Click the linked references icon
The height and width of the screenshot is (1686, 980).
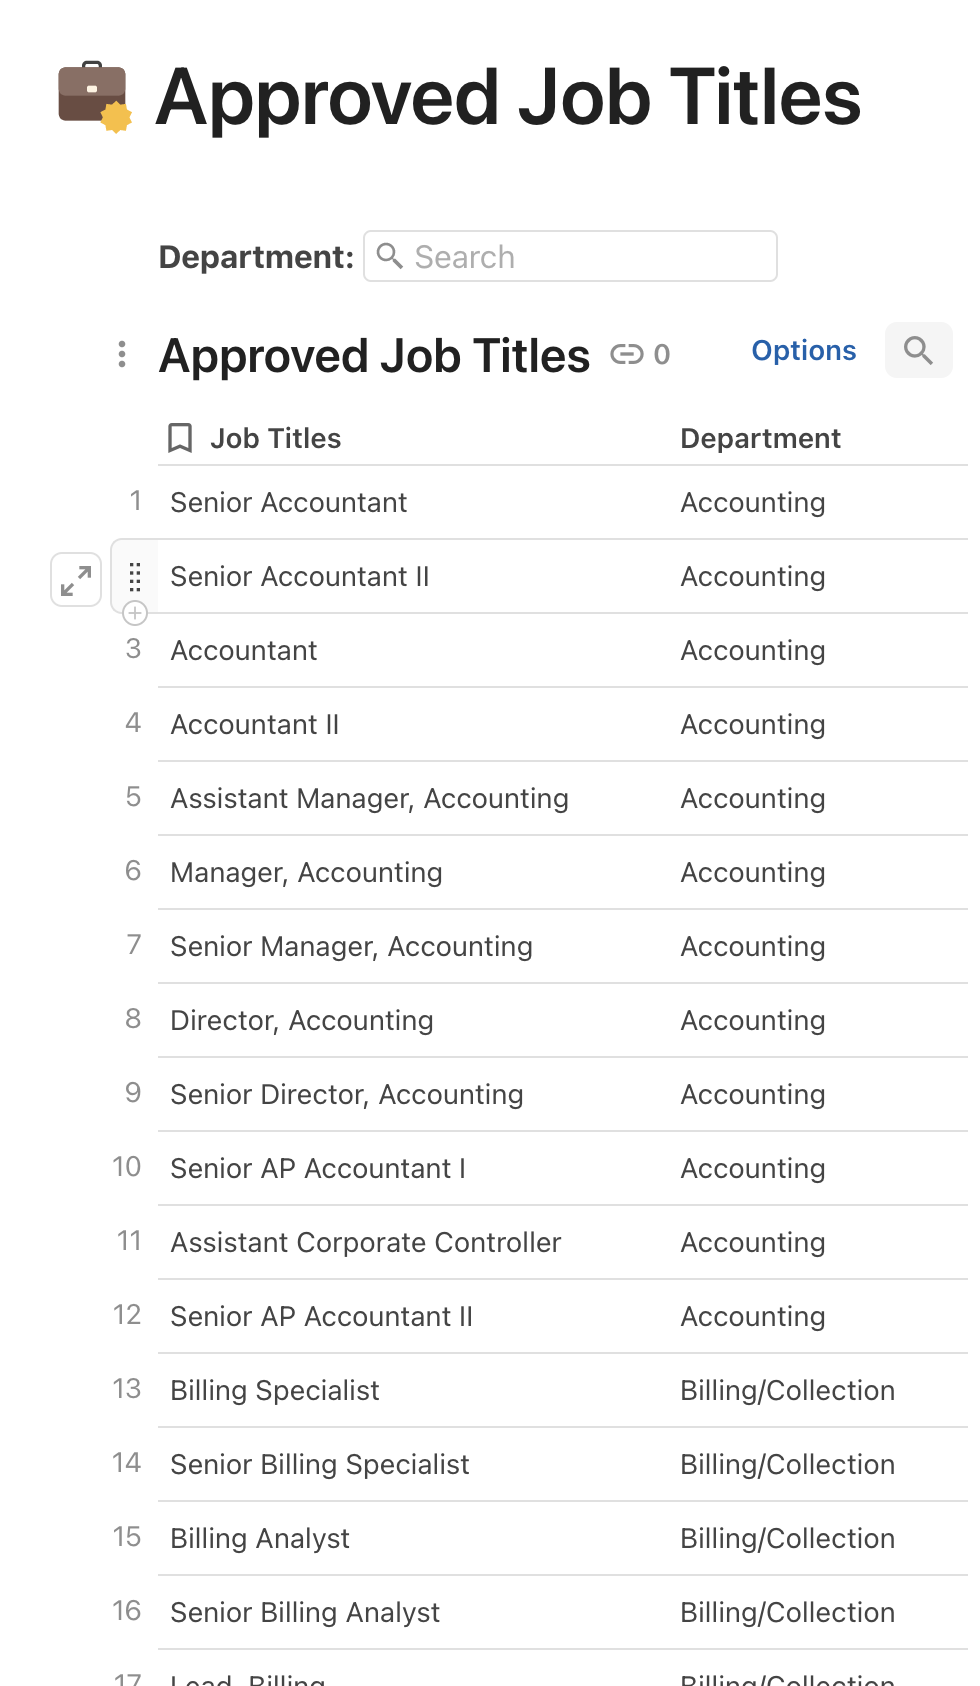(627, 354)
